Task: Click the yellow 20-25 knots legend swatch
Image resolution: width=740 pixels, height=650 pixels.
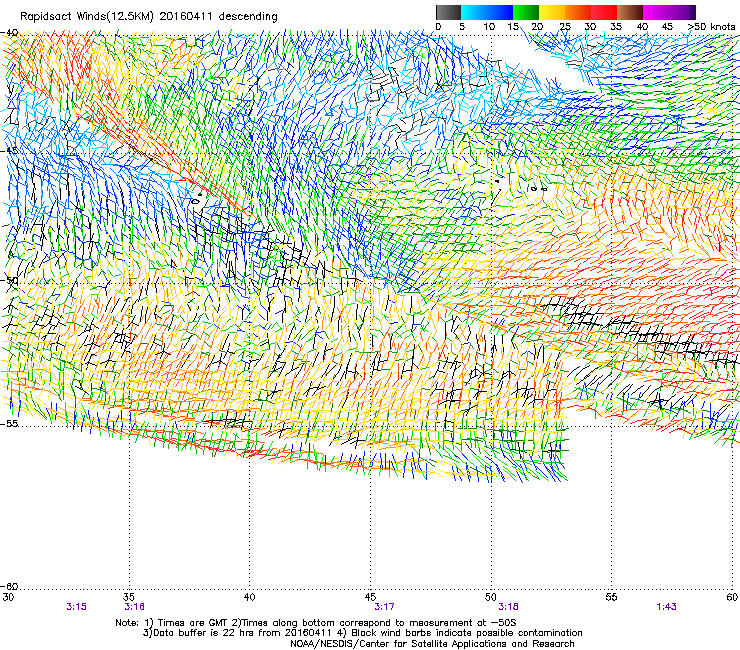Action: (x=552, y=12)
